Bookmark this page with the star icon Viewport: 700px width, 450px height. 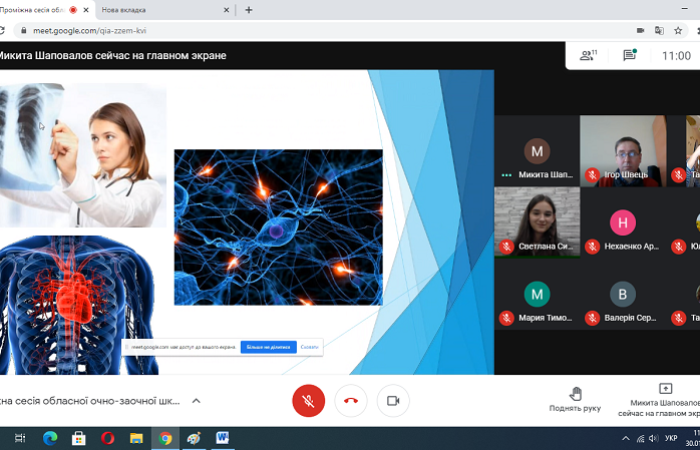(678, 30)
